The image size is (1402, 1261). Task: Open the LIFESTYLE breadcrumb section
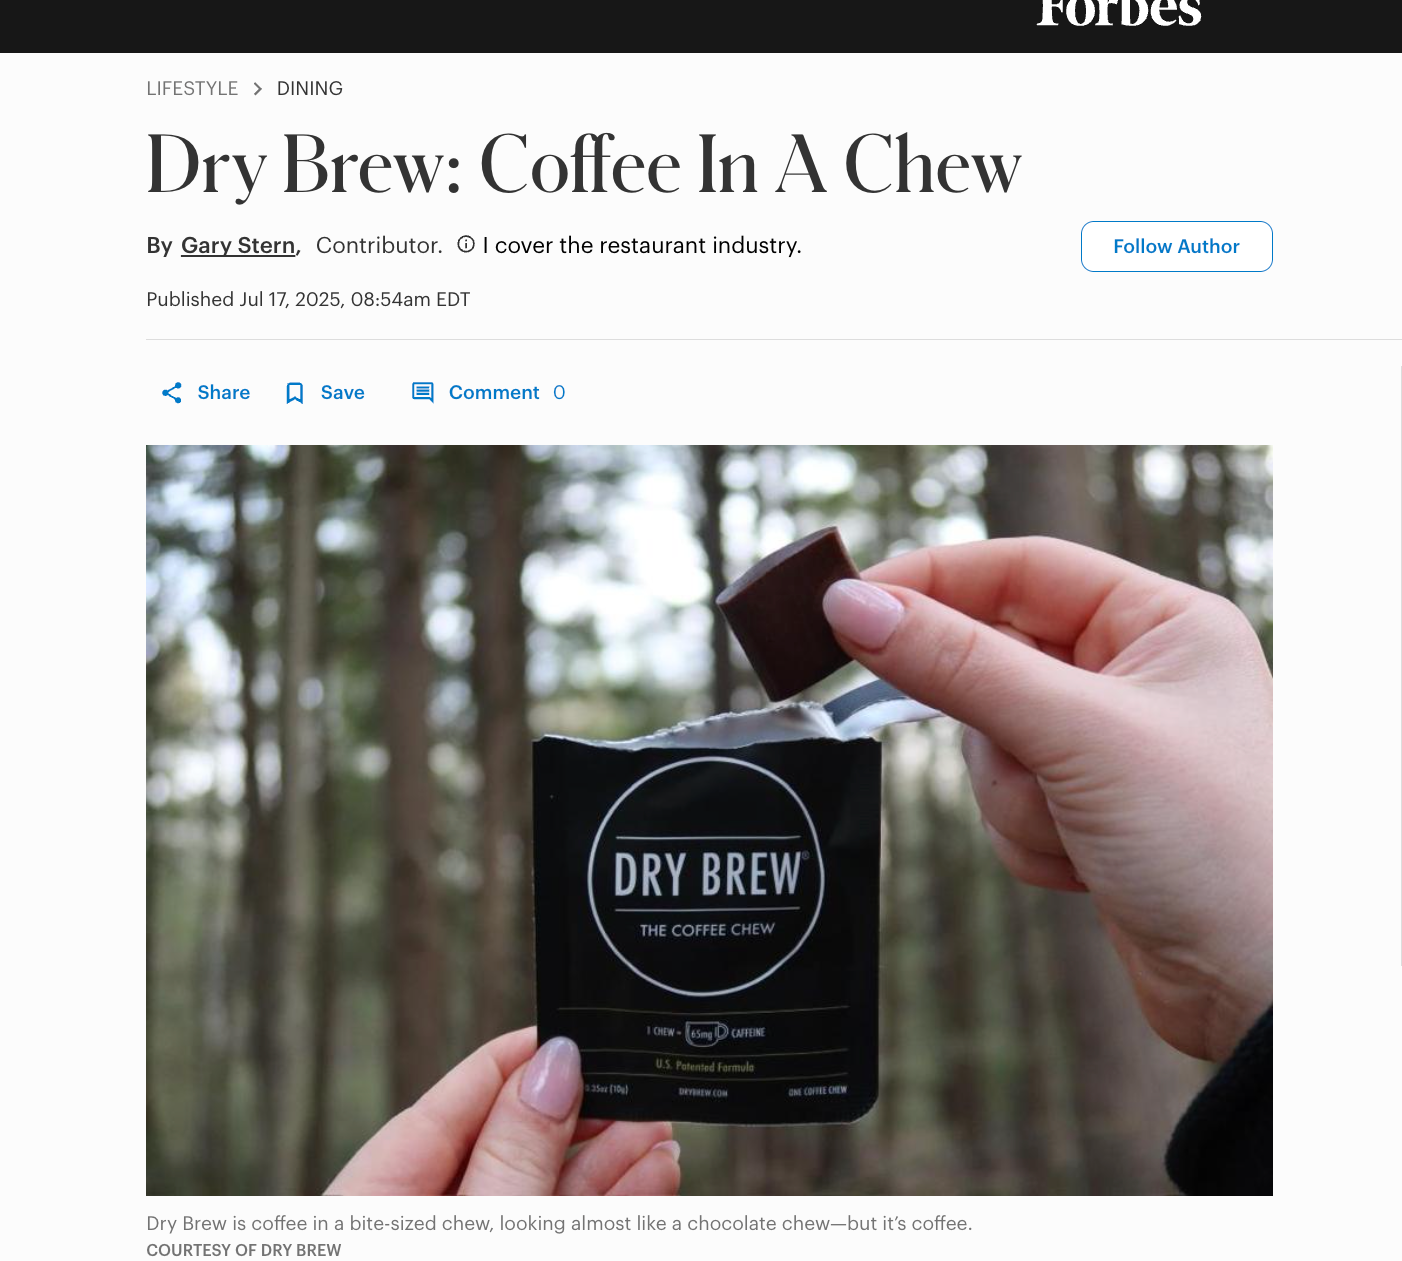click(192, 89)
